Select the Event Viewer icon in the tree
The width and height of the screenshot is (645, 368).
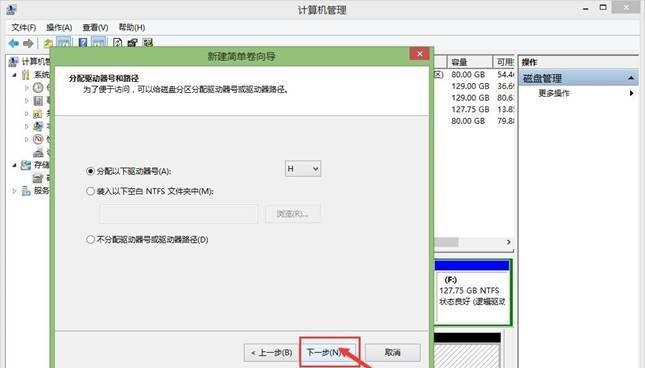tap(38, 101)
